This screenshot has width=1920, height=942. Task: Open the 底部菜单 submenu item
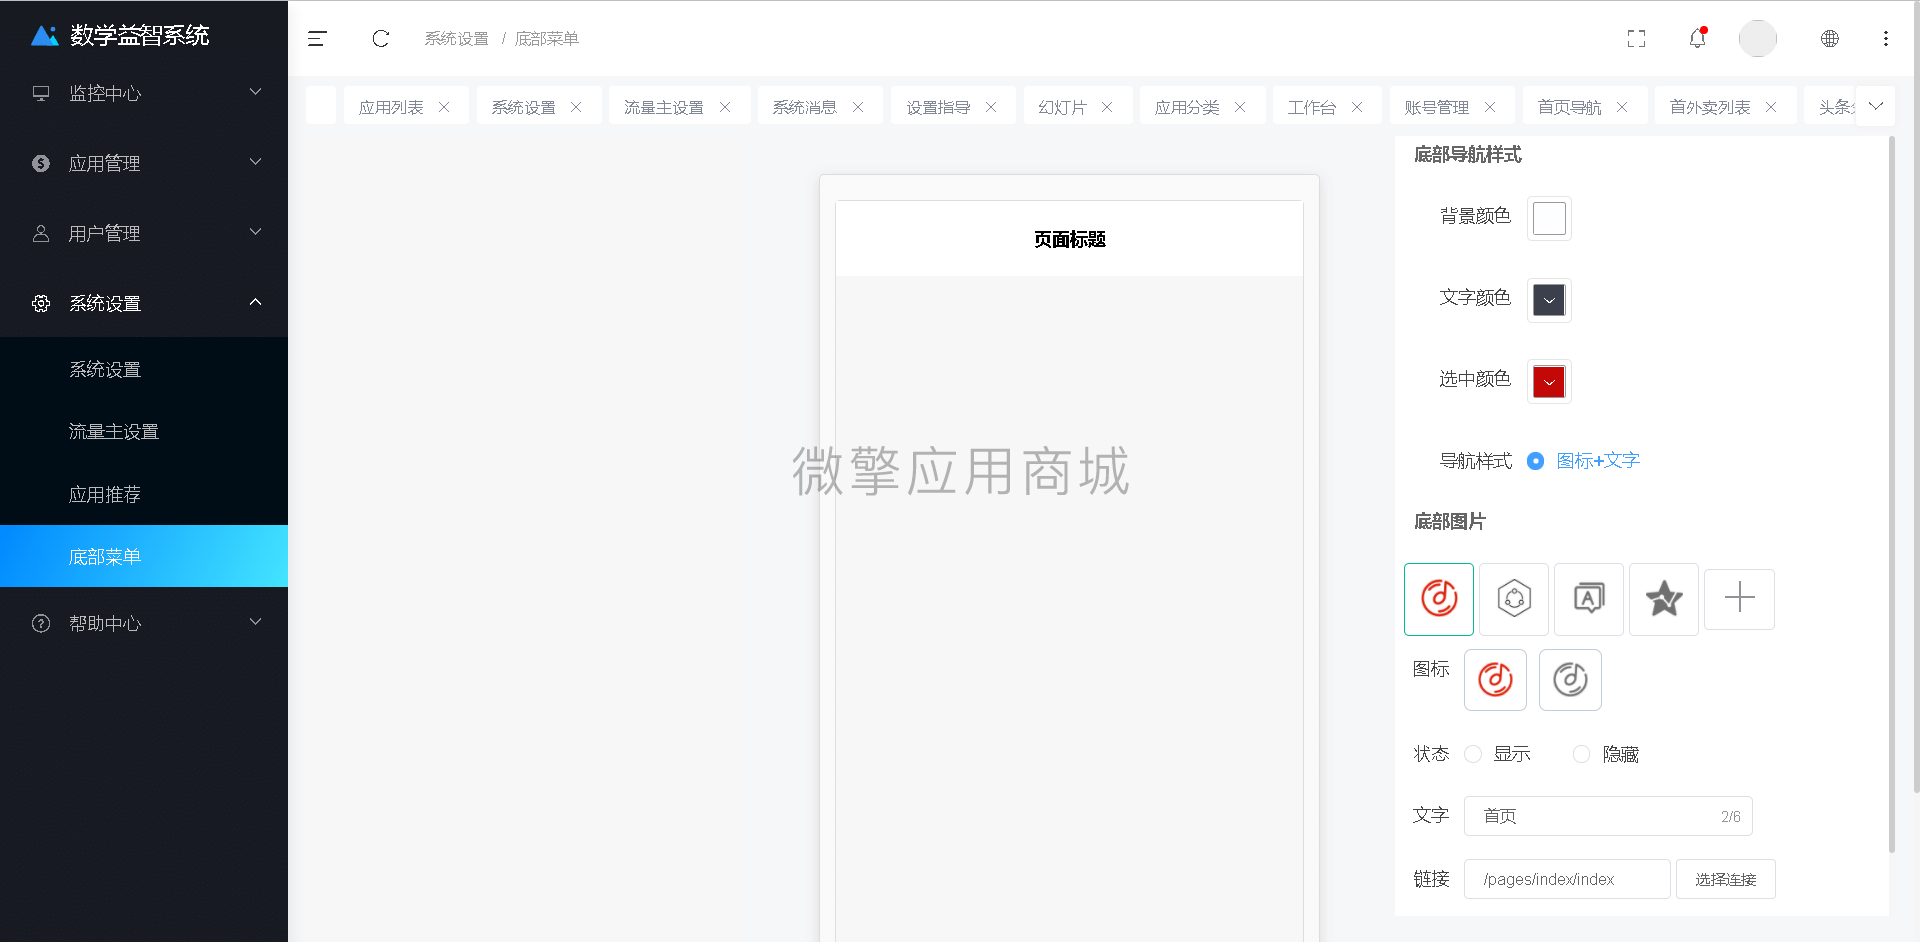144,556
